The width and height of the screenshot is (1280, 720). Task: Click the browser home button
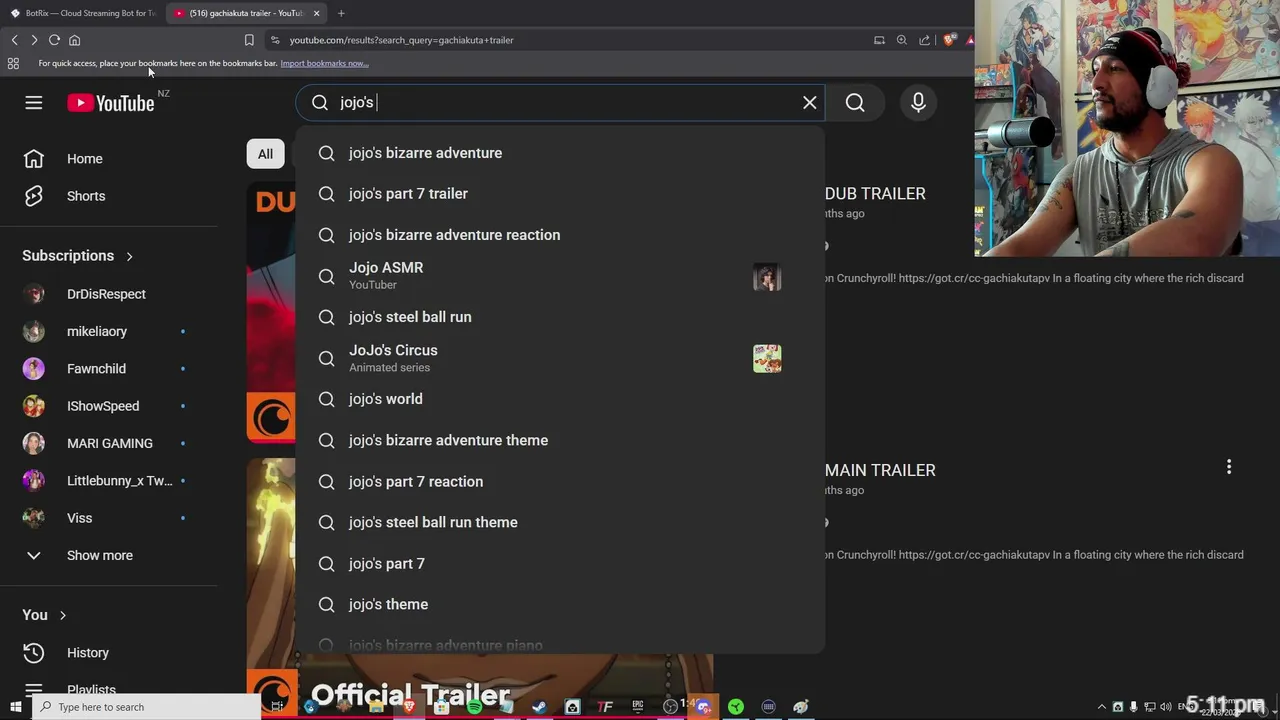[74, 40]
